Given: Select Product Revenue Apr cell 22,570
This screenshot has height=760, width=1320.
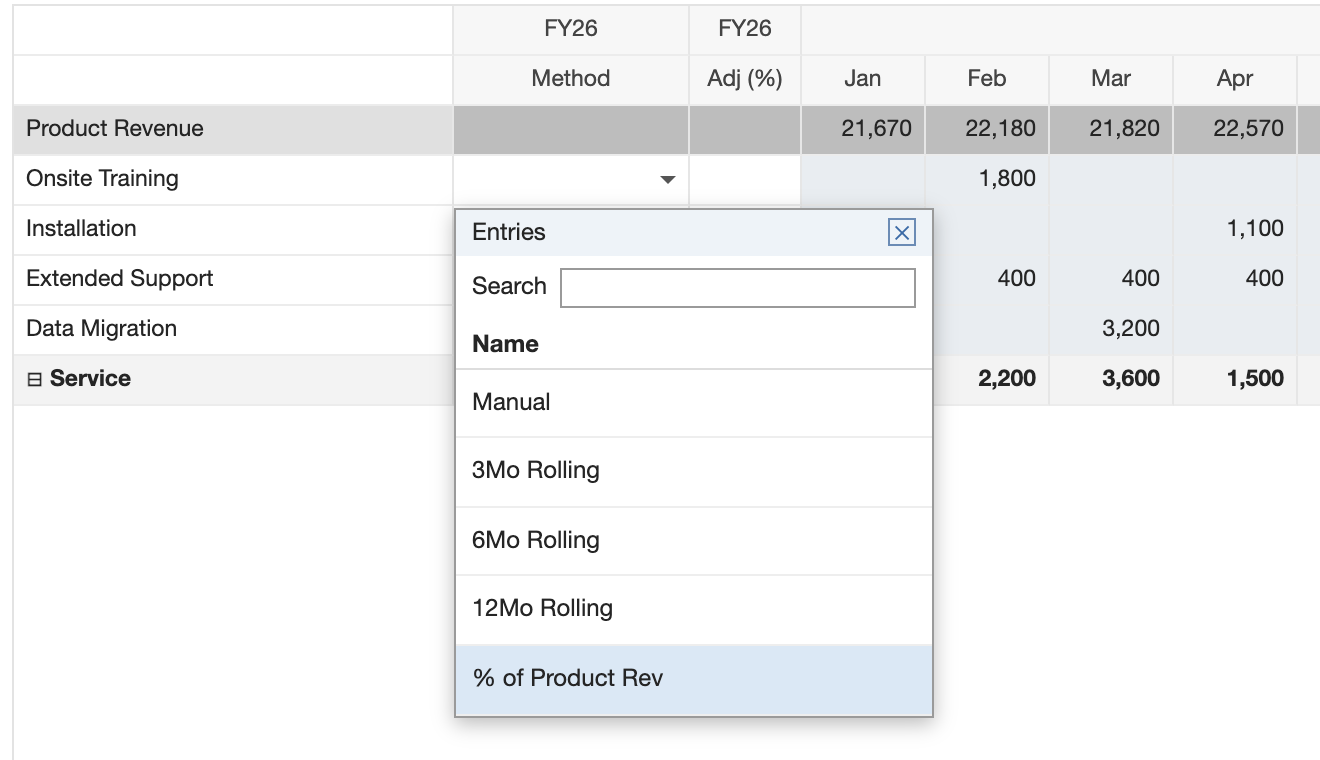Looking at the screenshot, I should pos(1235,129).
